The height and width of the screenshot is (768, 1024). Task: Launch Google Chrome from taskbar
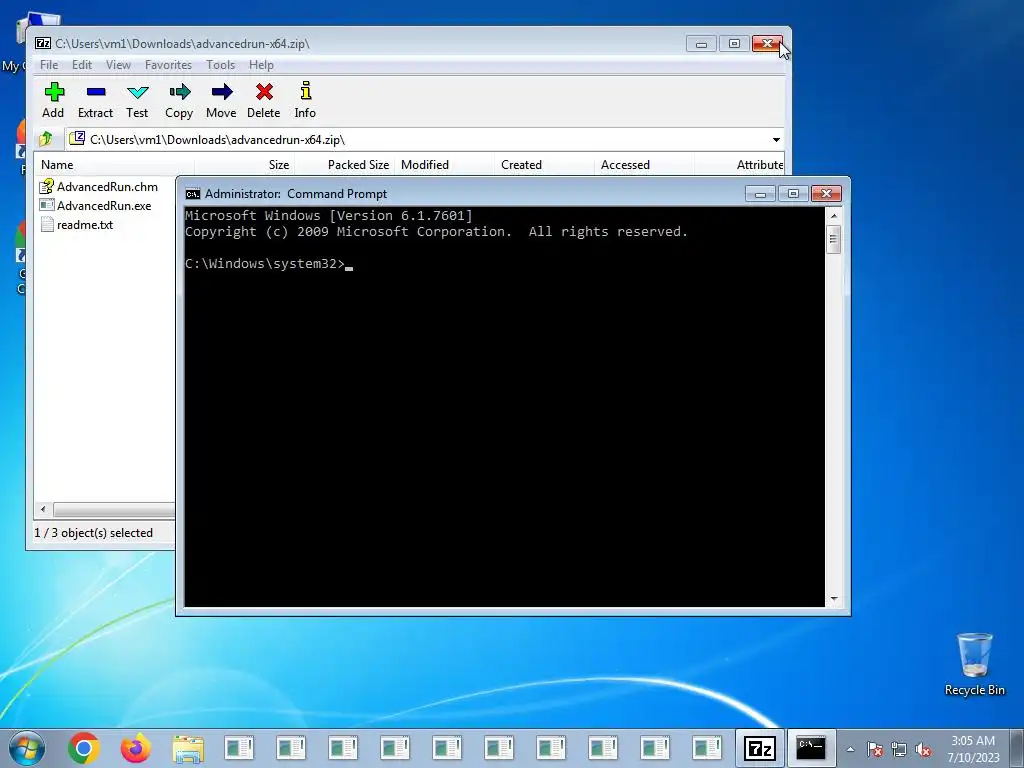(x=83, y=748)
